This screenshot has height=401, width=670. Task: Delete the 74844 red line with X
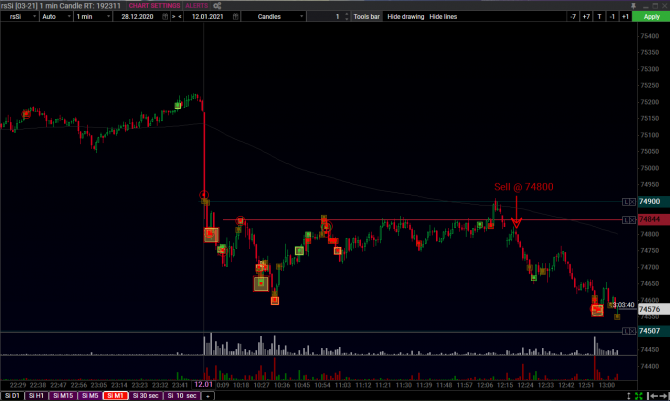(x=632, y=220)
